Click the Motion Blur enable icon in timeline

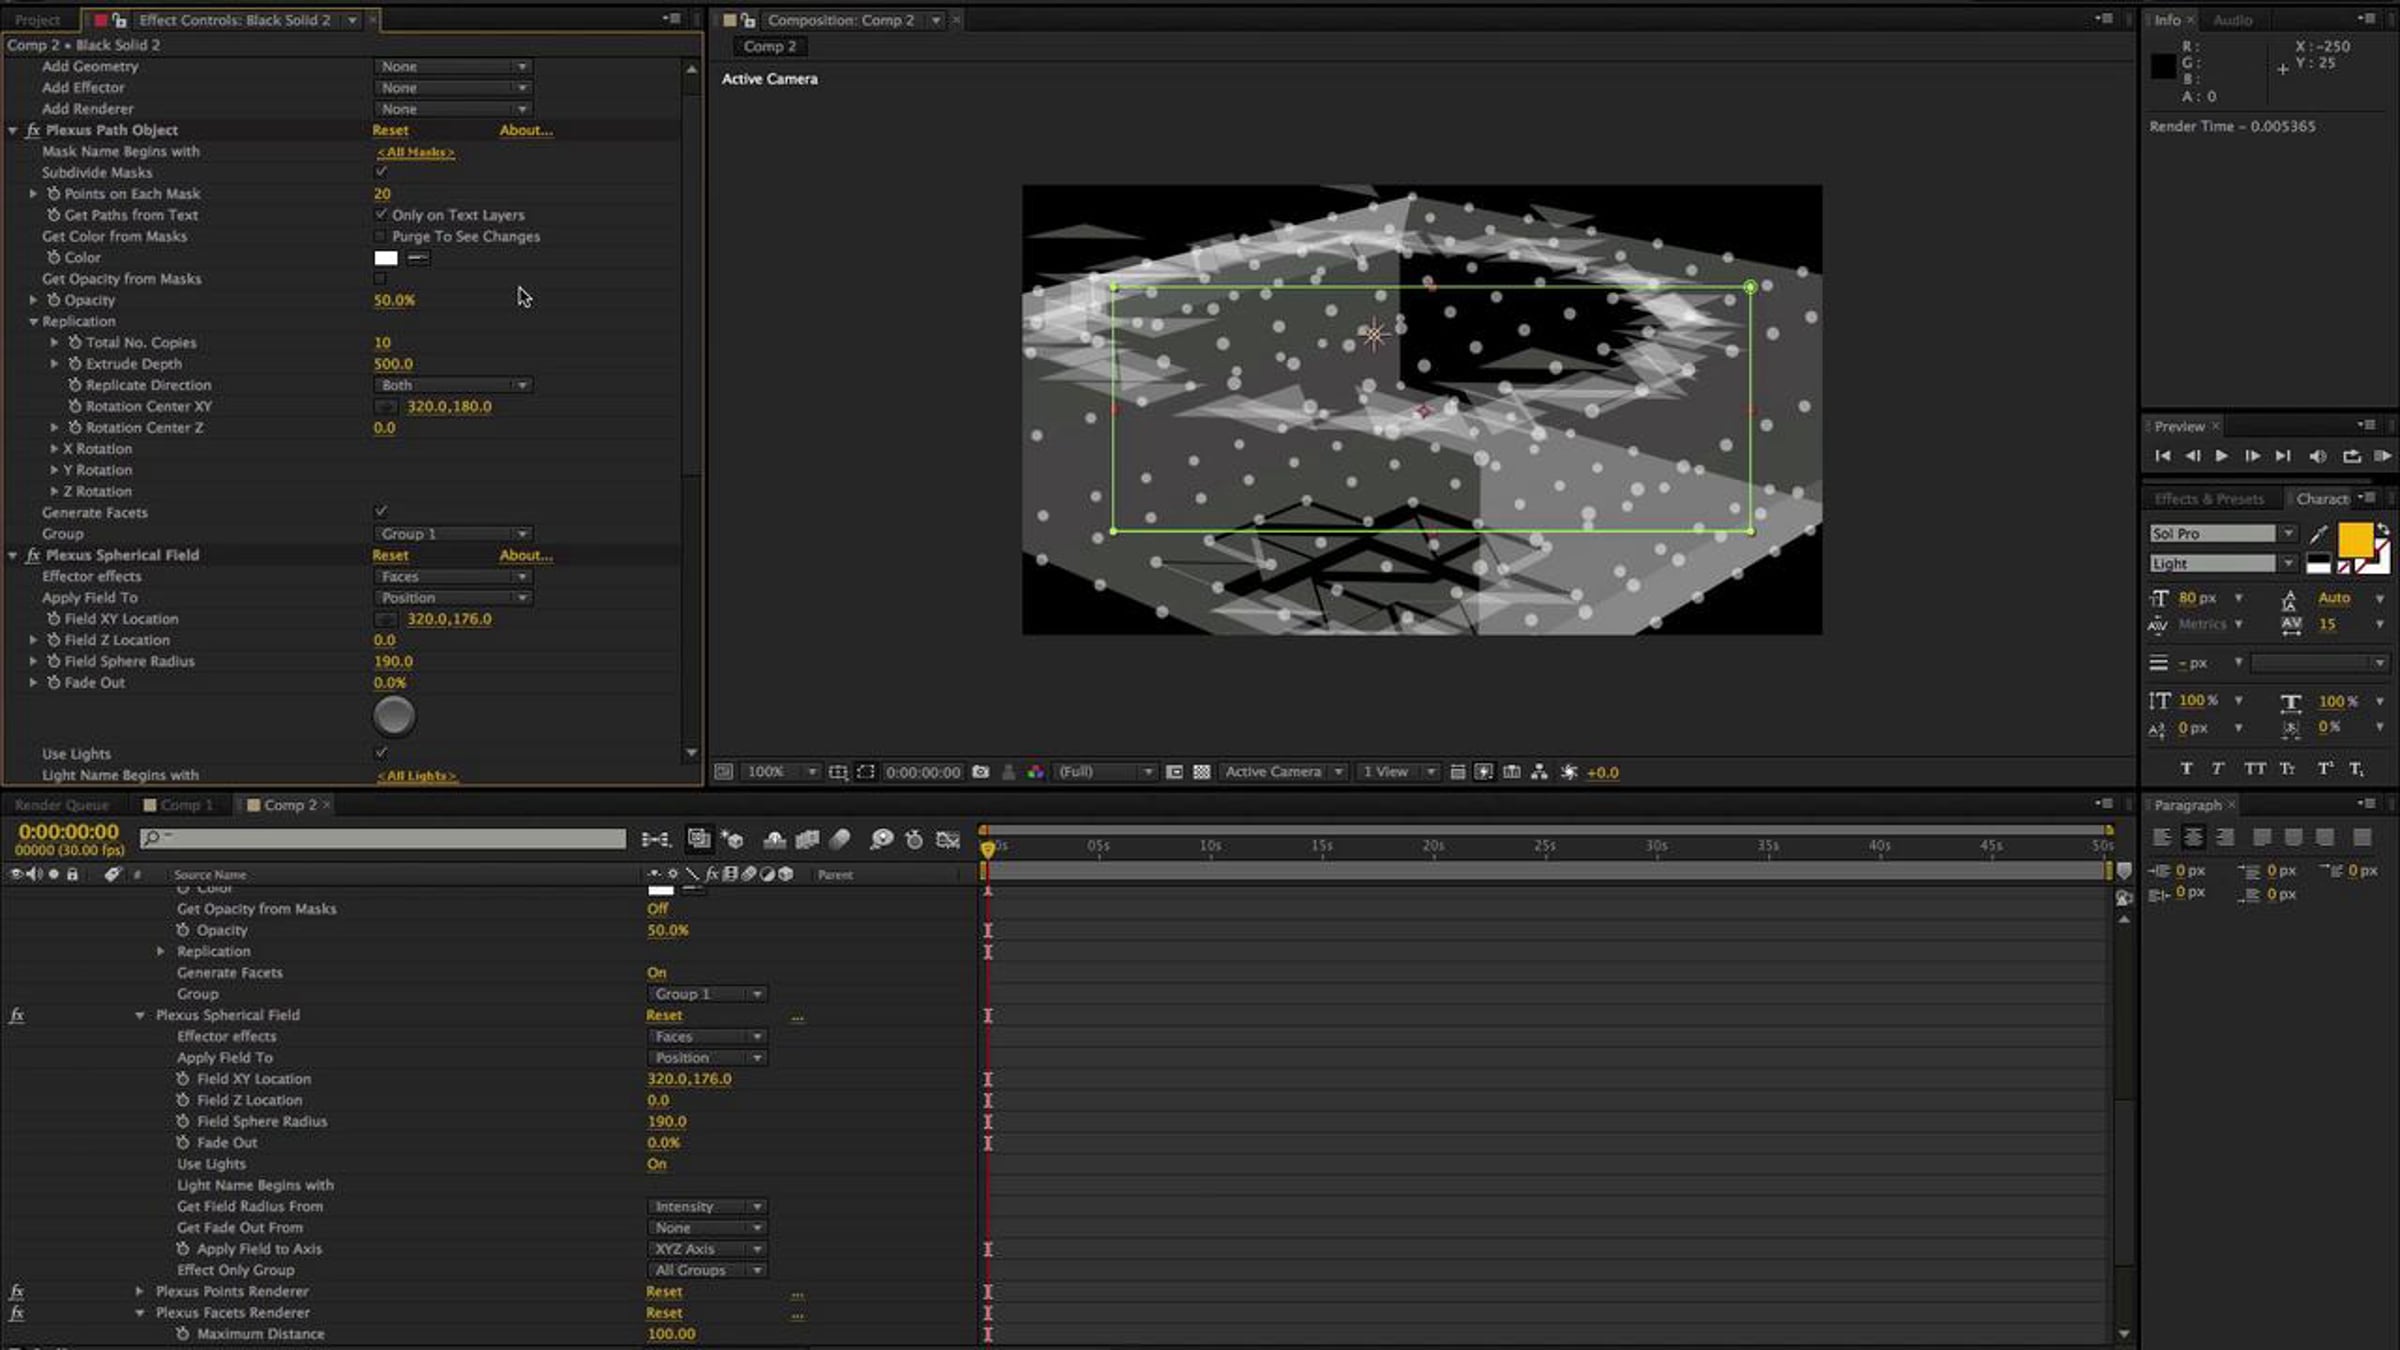click(840, 839)
